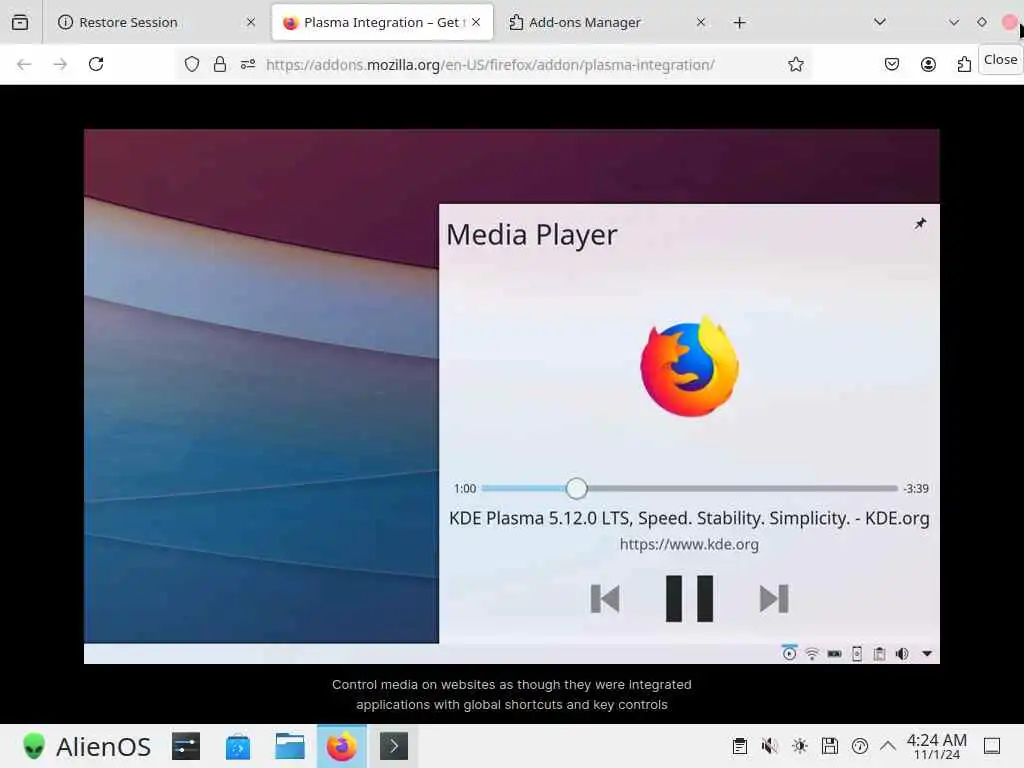The height and width of the screenshot is (768, 1024).
Task: Close the Restore Session tab
Action: 251,22
